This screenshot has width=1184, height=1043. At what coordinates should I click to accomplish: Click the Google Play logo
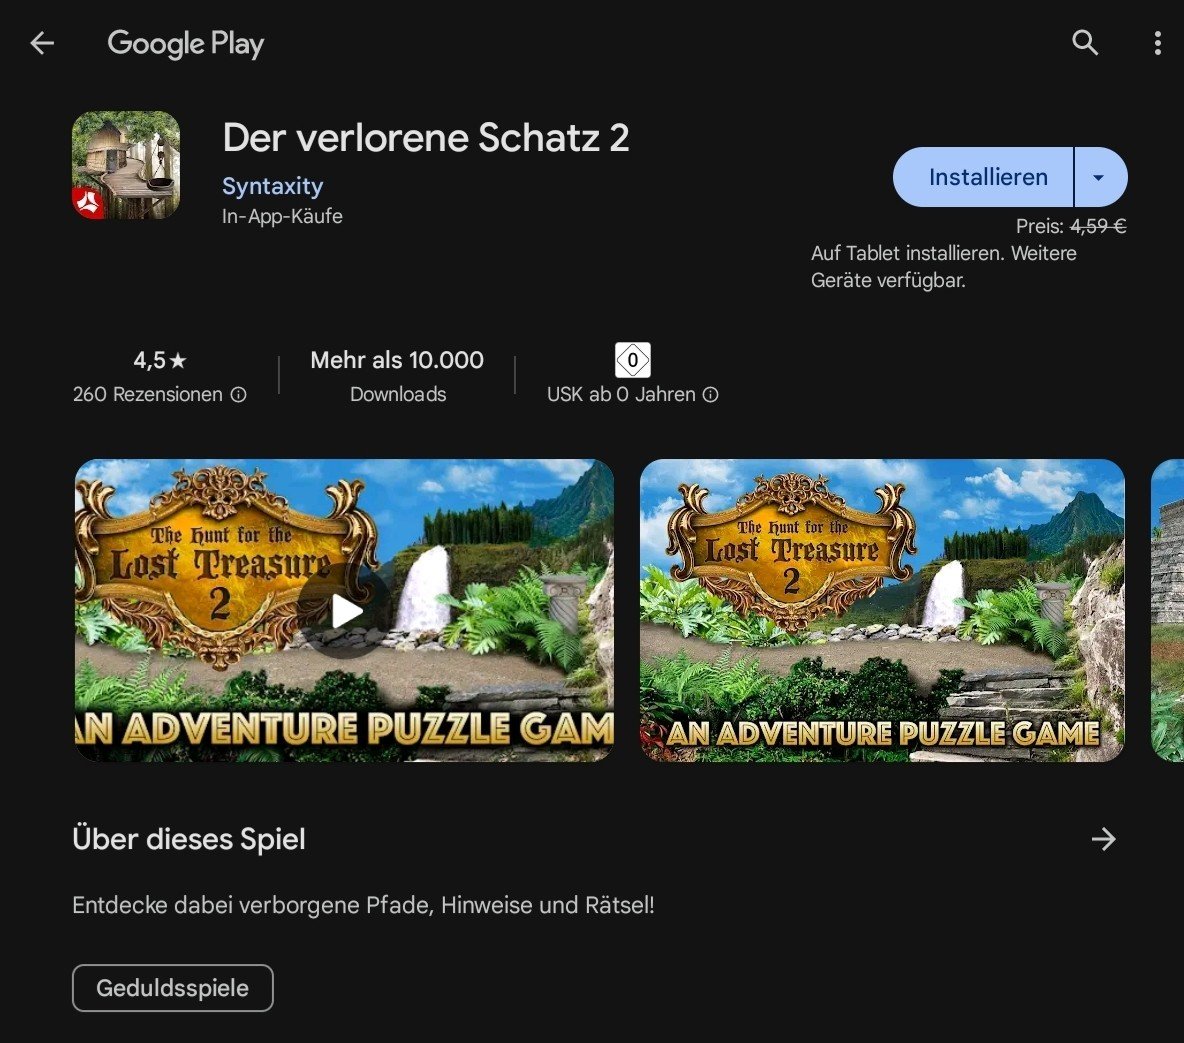186,43
